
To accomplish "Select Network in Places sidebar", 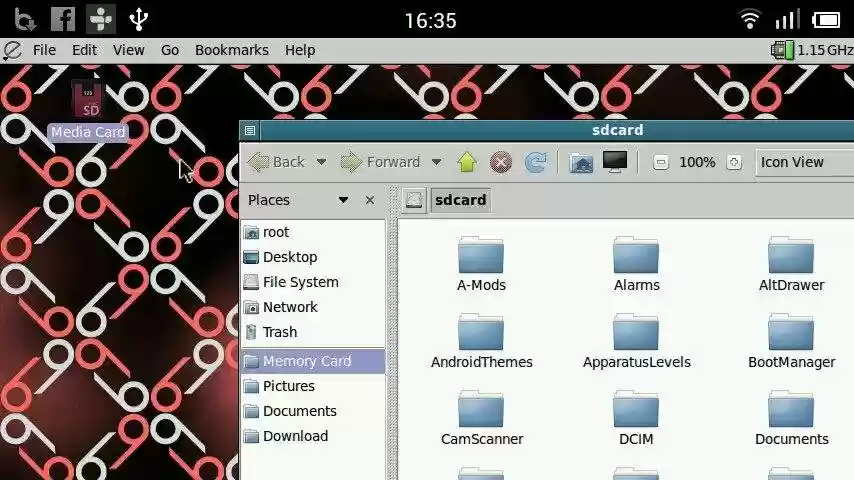I will (313, 307).
